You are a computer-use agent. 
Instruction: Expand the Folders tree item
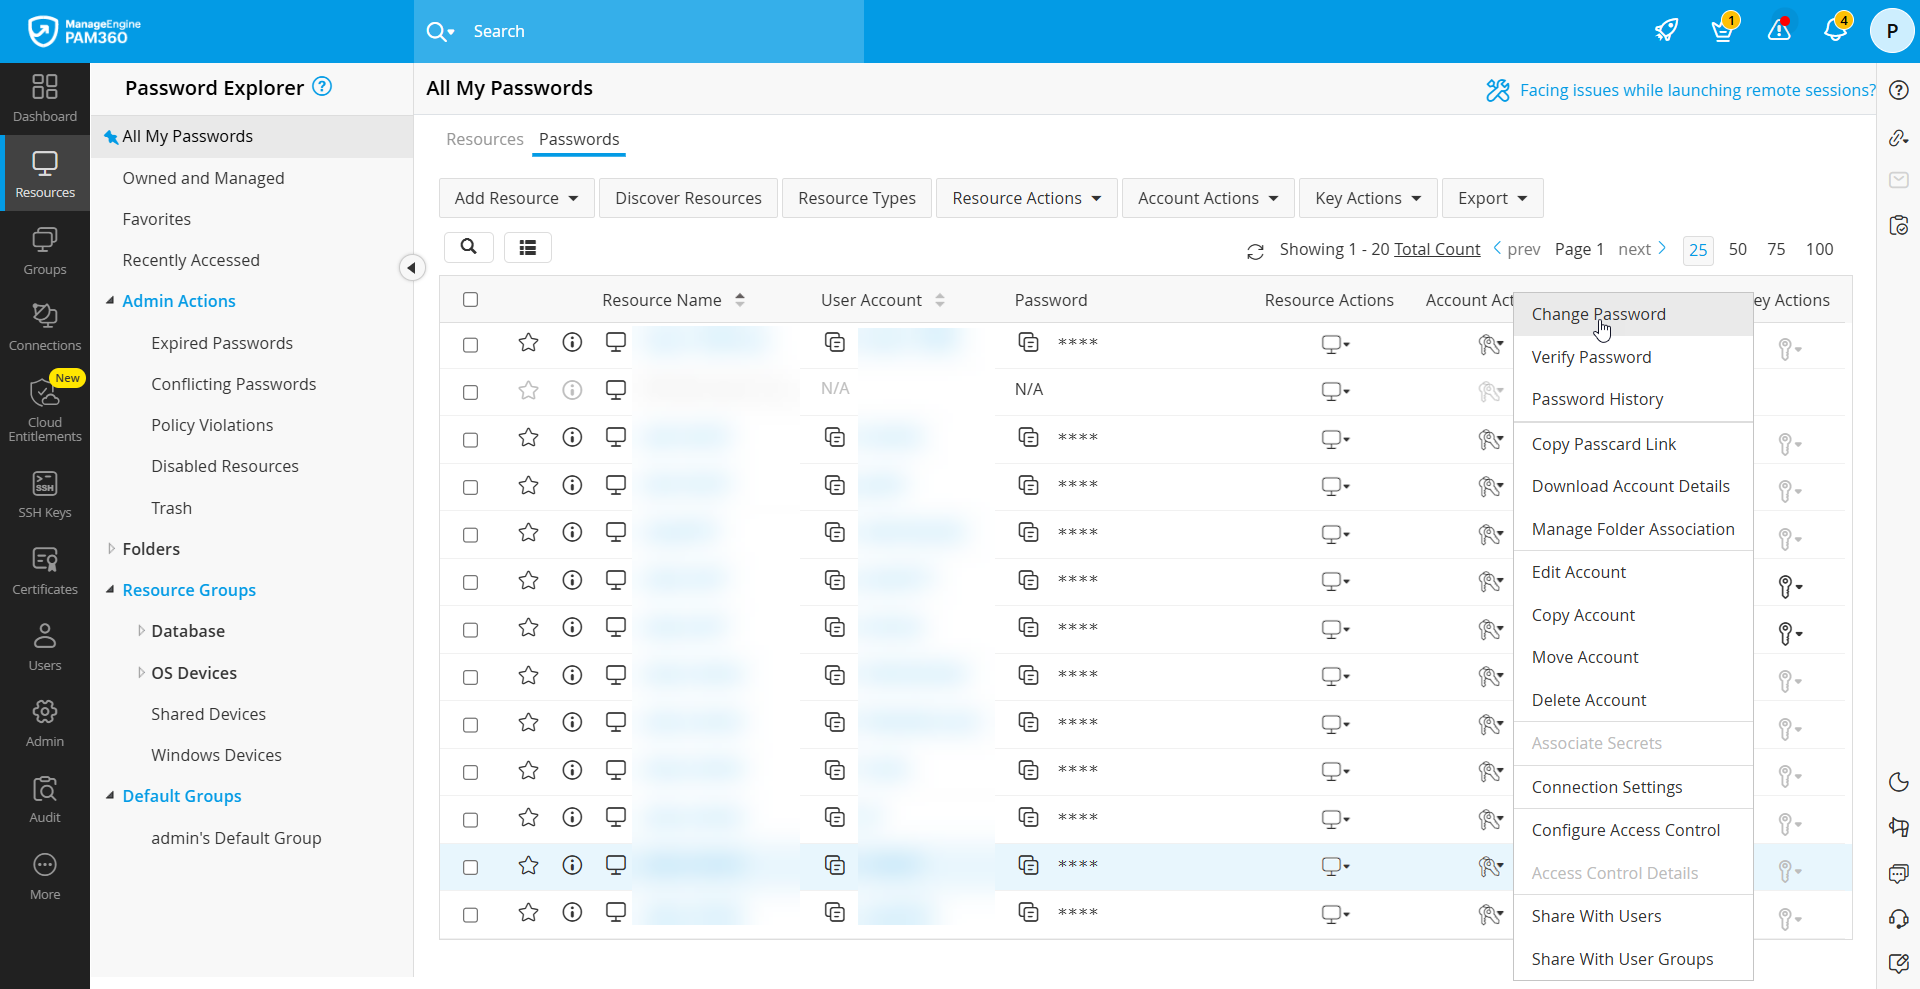click(x=111, y=548)
